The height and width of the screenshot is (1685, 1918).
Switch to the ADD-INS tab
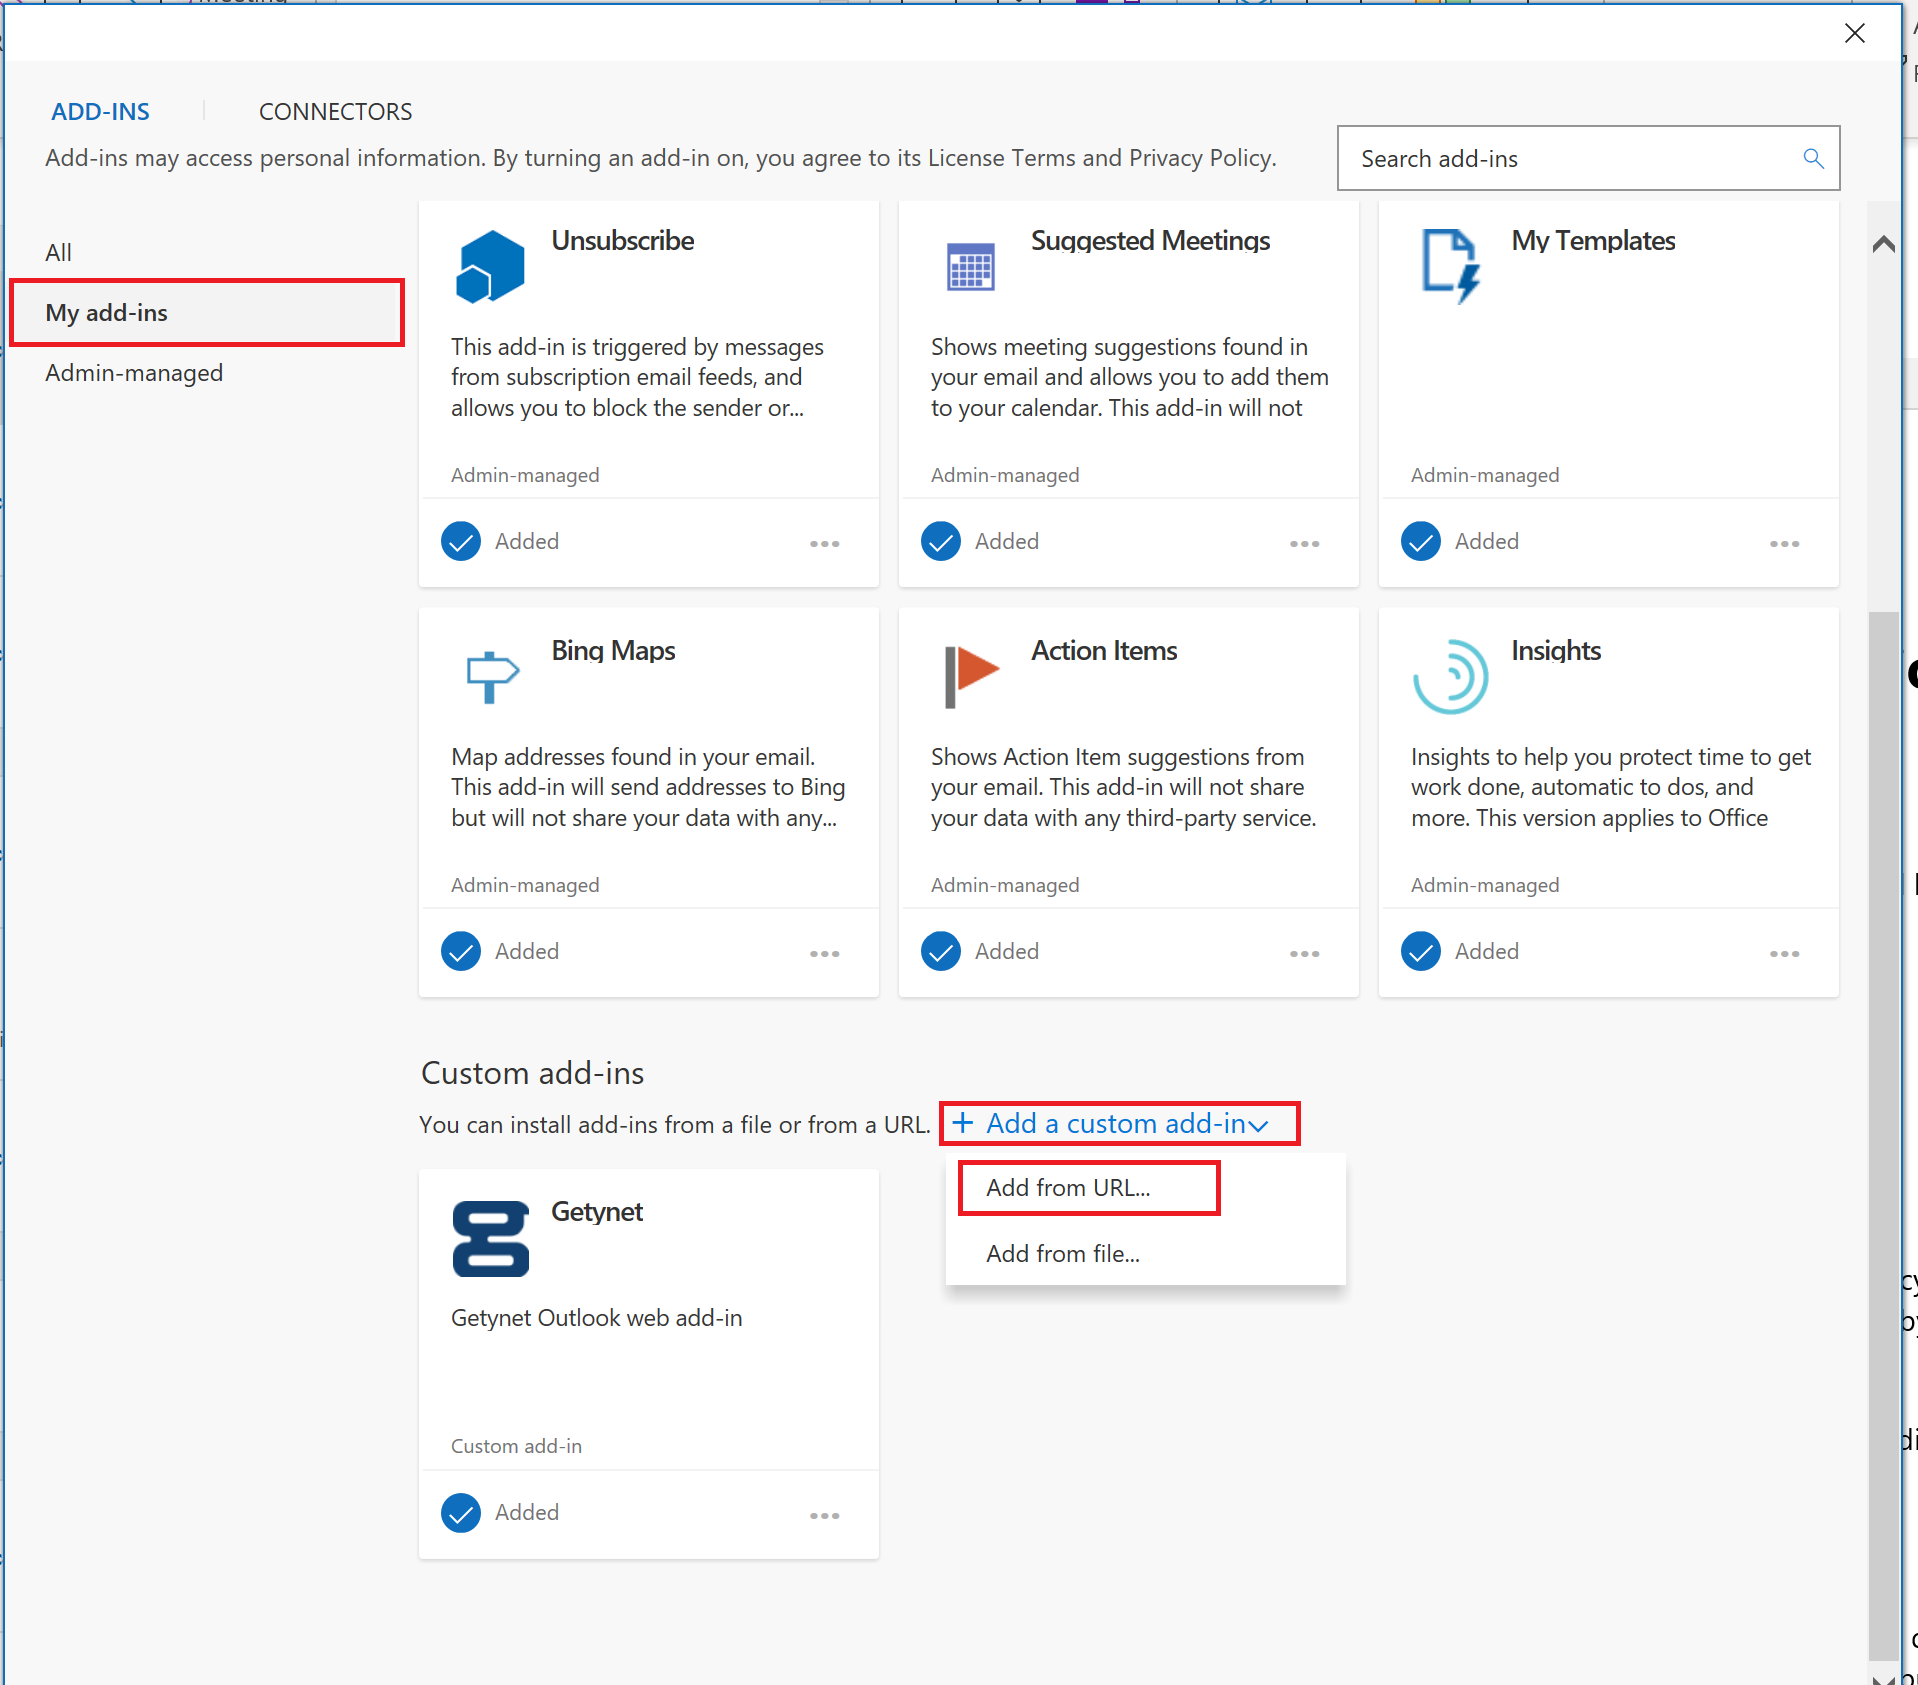tap(100, 111)
